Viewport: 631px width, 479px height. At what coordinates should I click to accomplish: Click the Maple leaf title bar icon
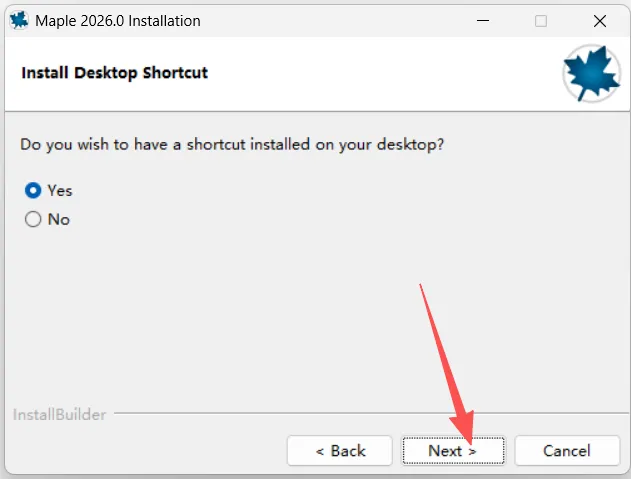coord(19,21)
